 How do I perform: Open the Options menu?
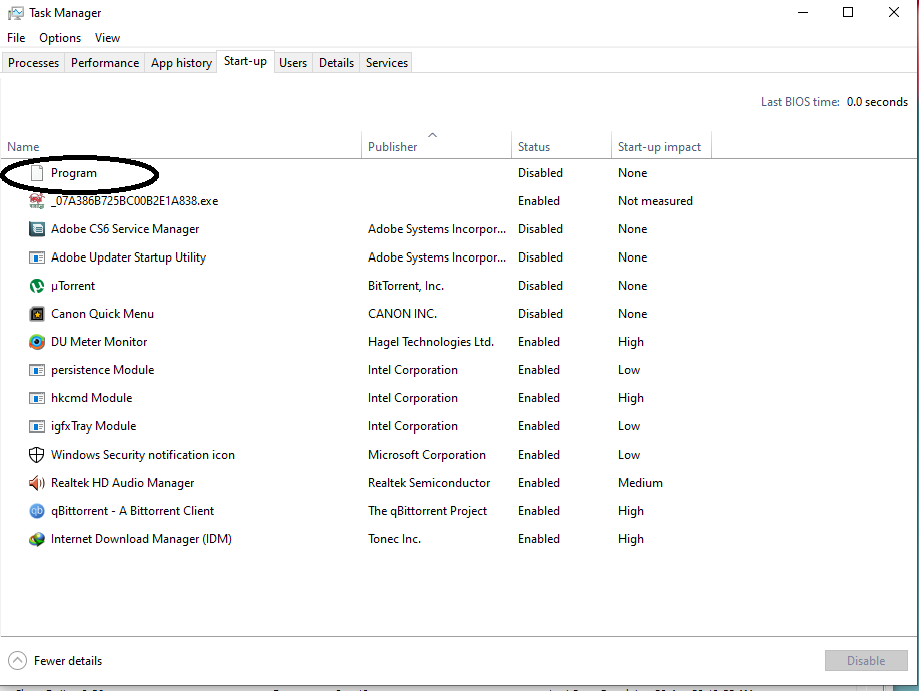click(x=60, y=38)
